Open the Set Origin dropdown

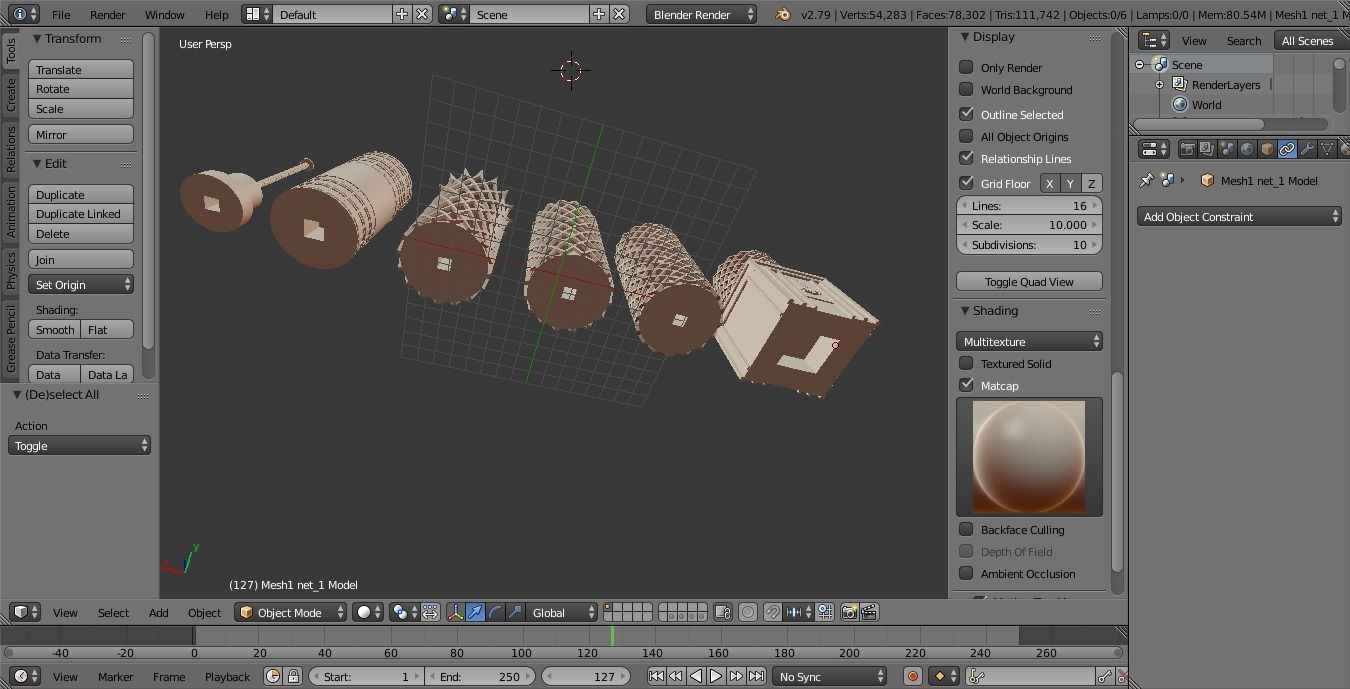81,285
